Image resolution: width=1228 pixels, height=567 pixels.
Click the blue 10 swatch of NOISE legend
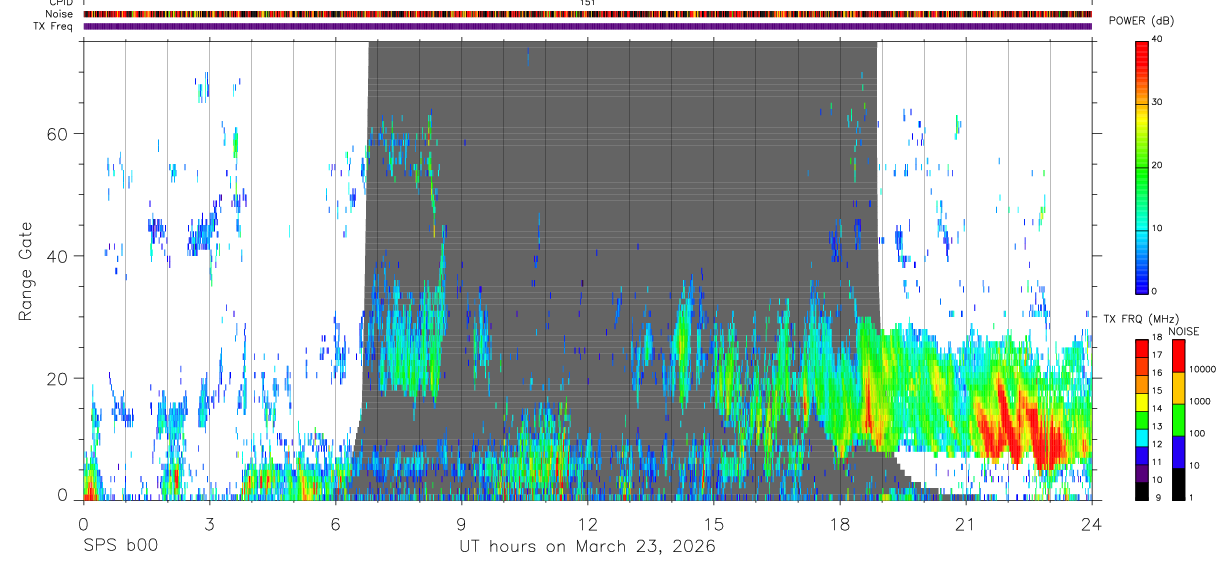[1178, 452]
